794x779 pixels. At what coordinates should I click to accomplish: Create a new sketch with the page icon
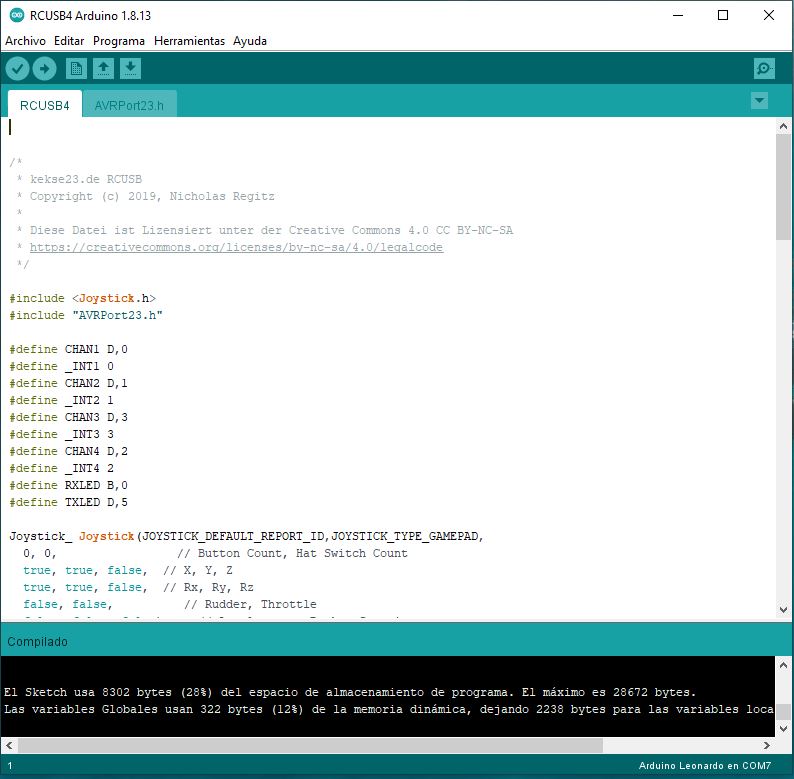tap(76, 68)
